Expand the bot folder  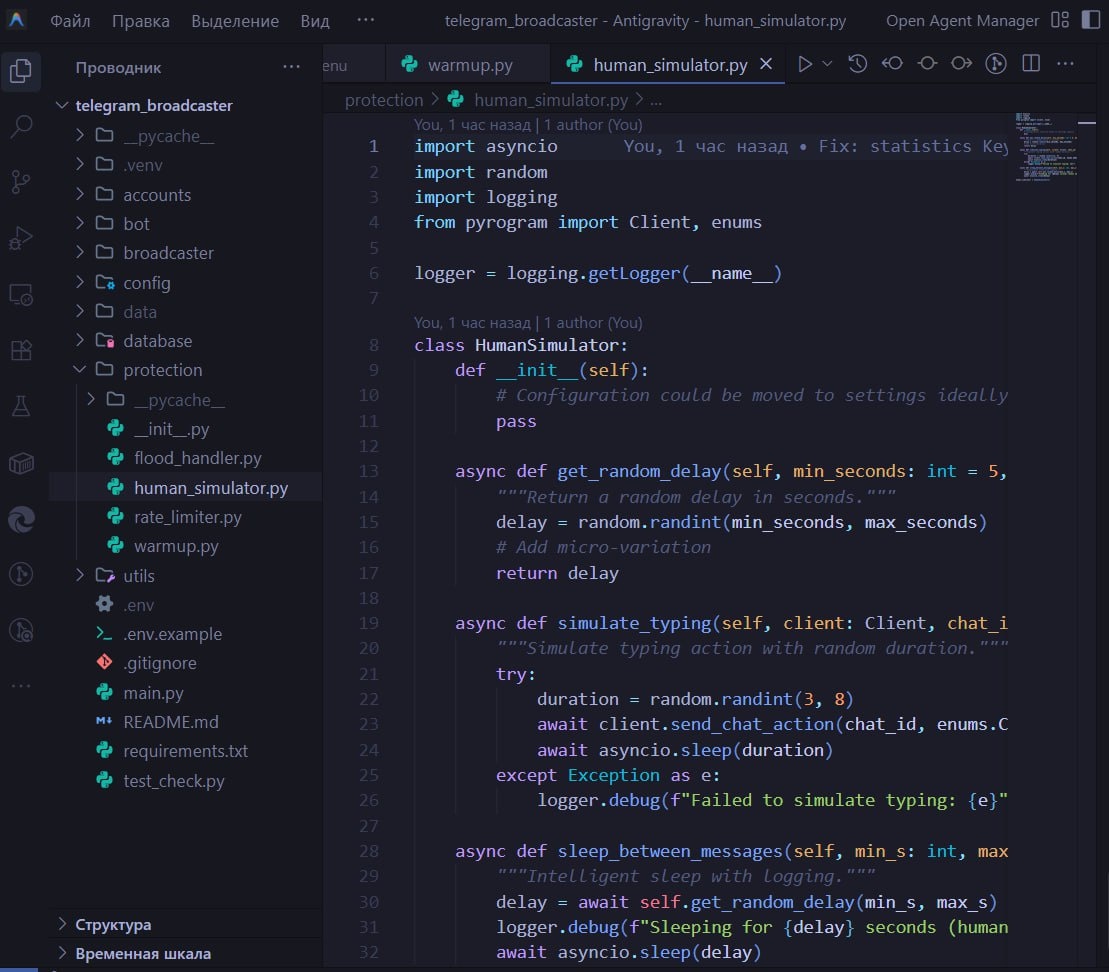pyautogui.click(x=136, y=224)
